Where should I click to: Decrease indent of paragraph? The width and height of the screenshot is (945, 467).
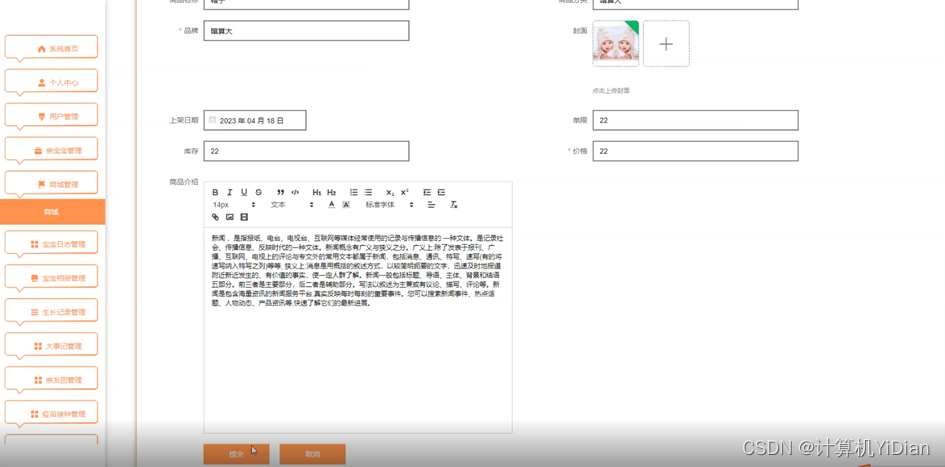427,192
